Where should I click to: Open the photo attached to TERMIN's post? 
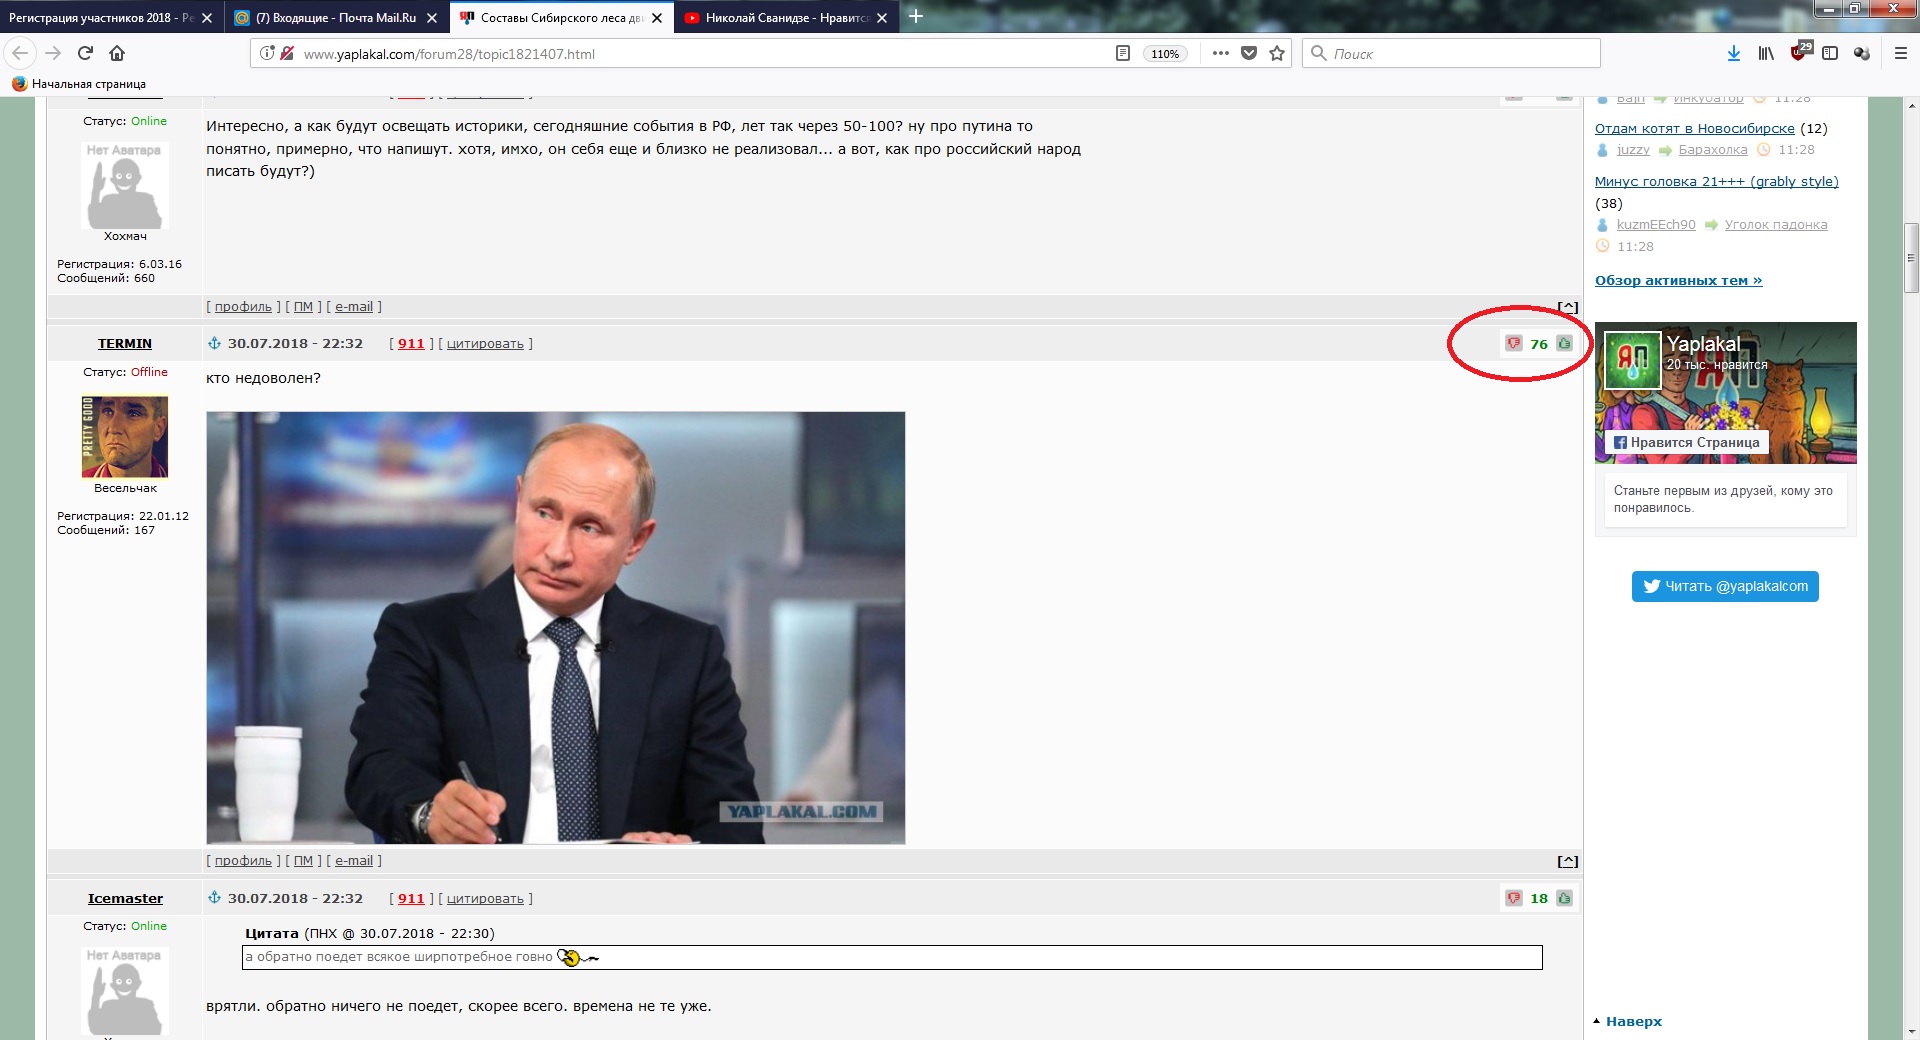click(556, 628)
